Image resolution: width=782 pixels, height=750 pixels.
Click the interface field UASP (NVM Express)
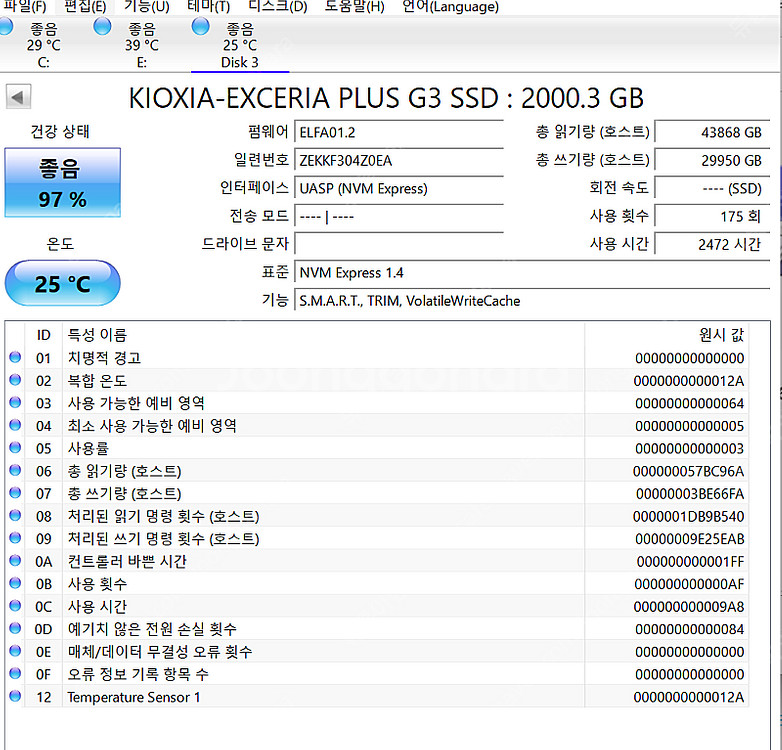[399, 188]
